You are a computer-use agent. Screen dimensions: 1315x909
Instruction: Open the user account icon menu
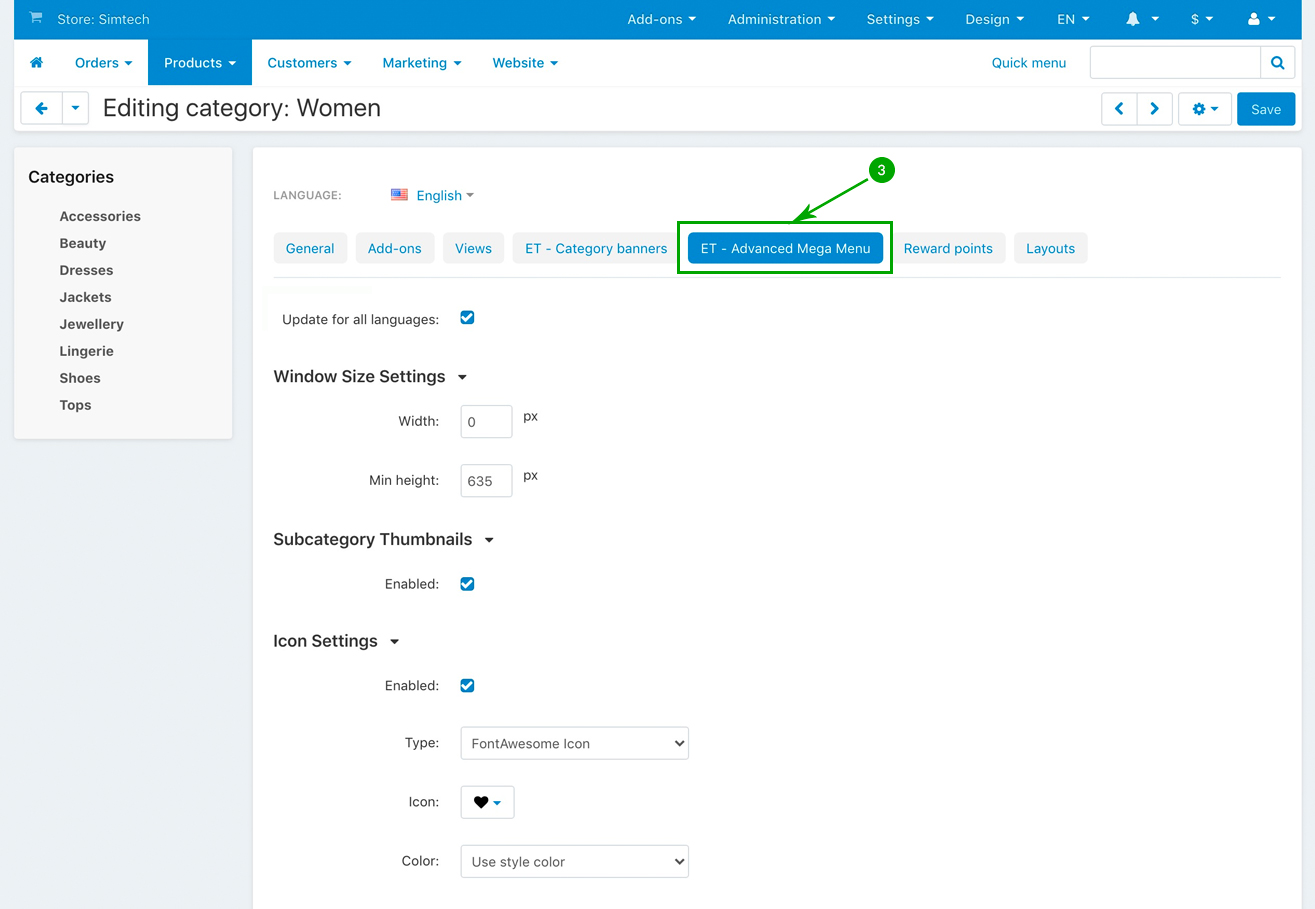(1262, 19)
